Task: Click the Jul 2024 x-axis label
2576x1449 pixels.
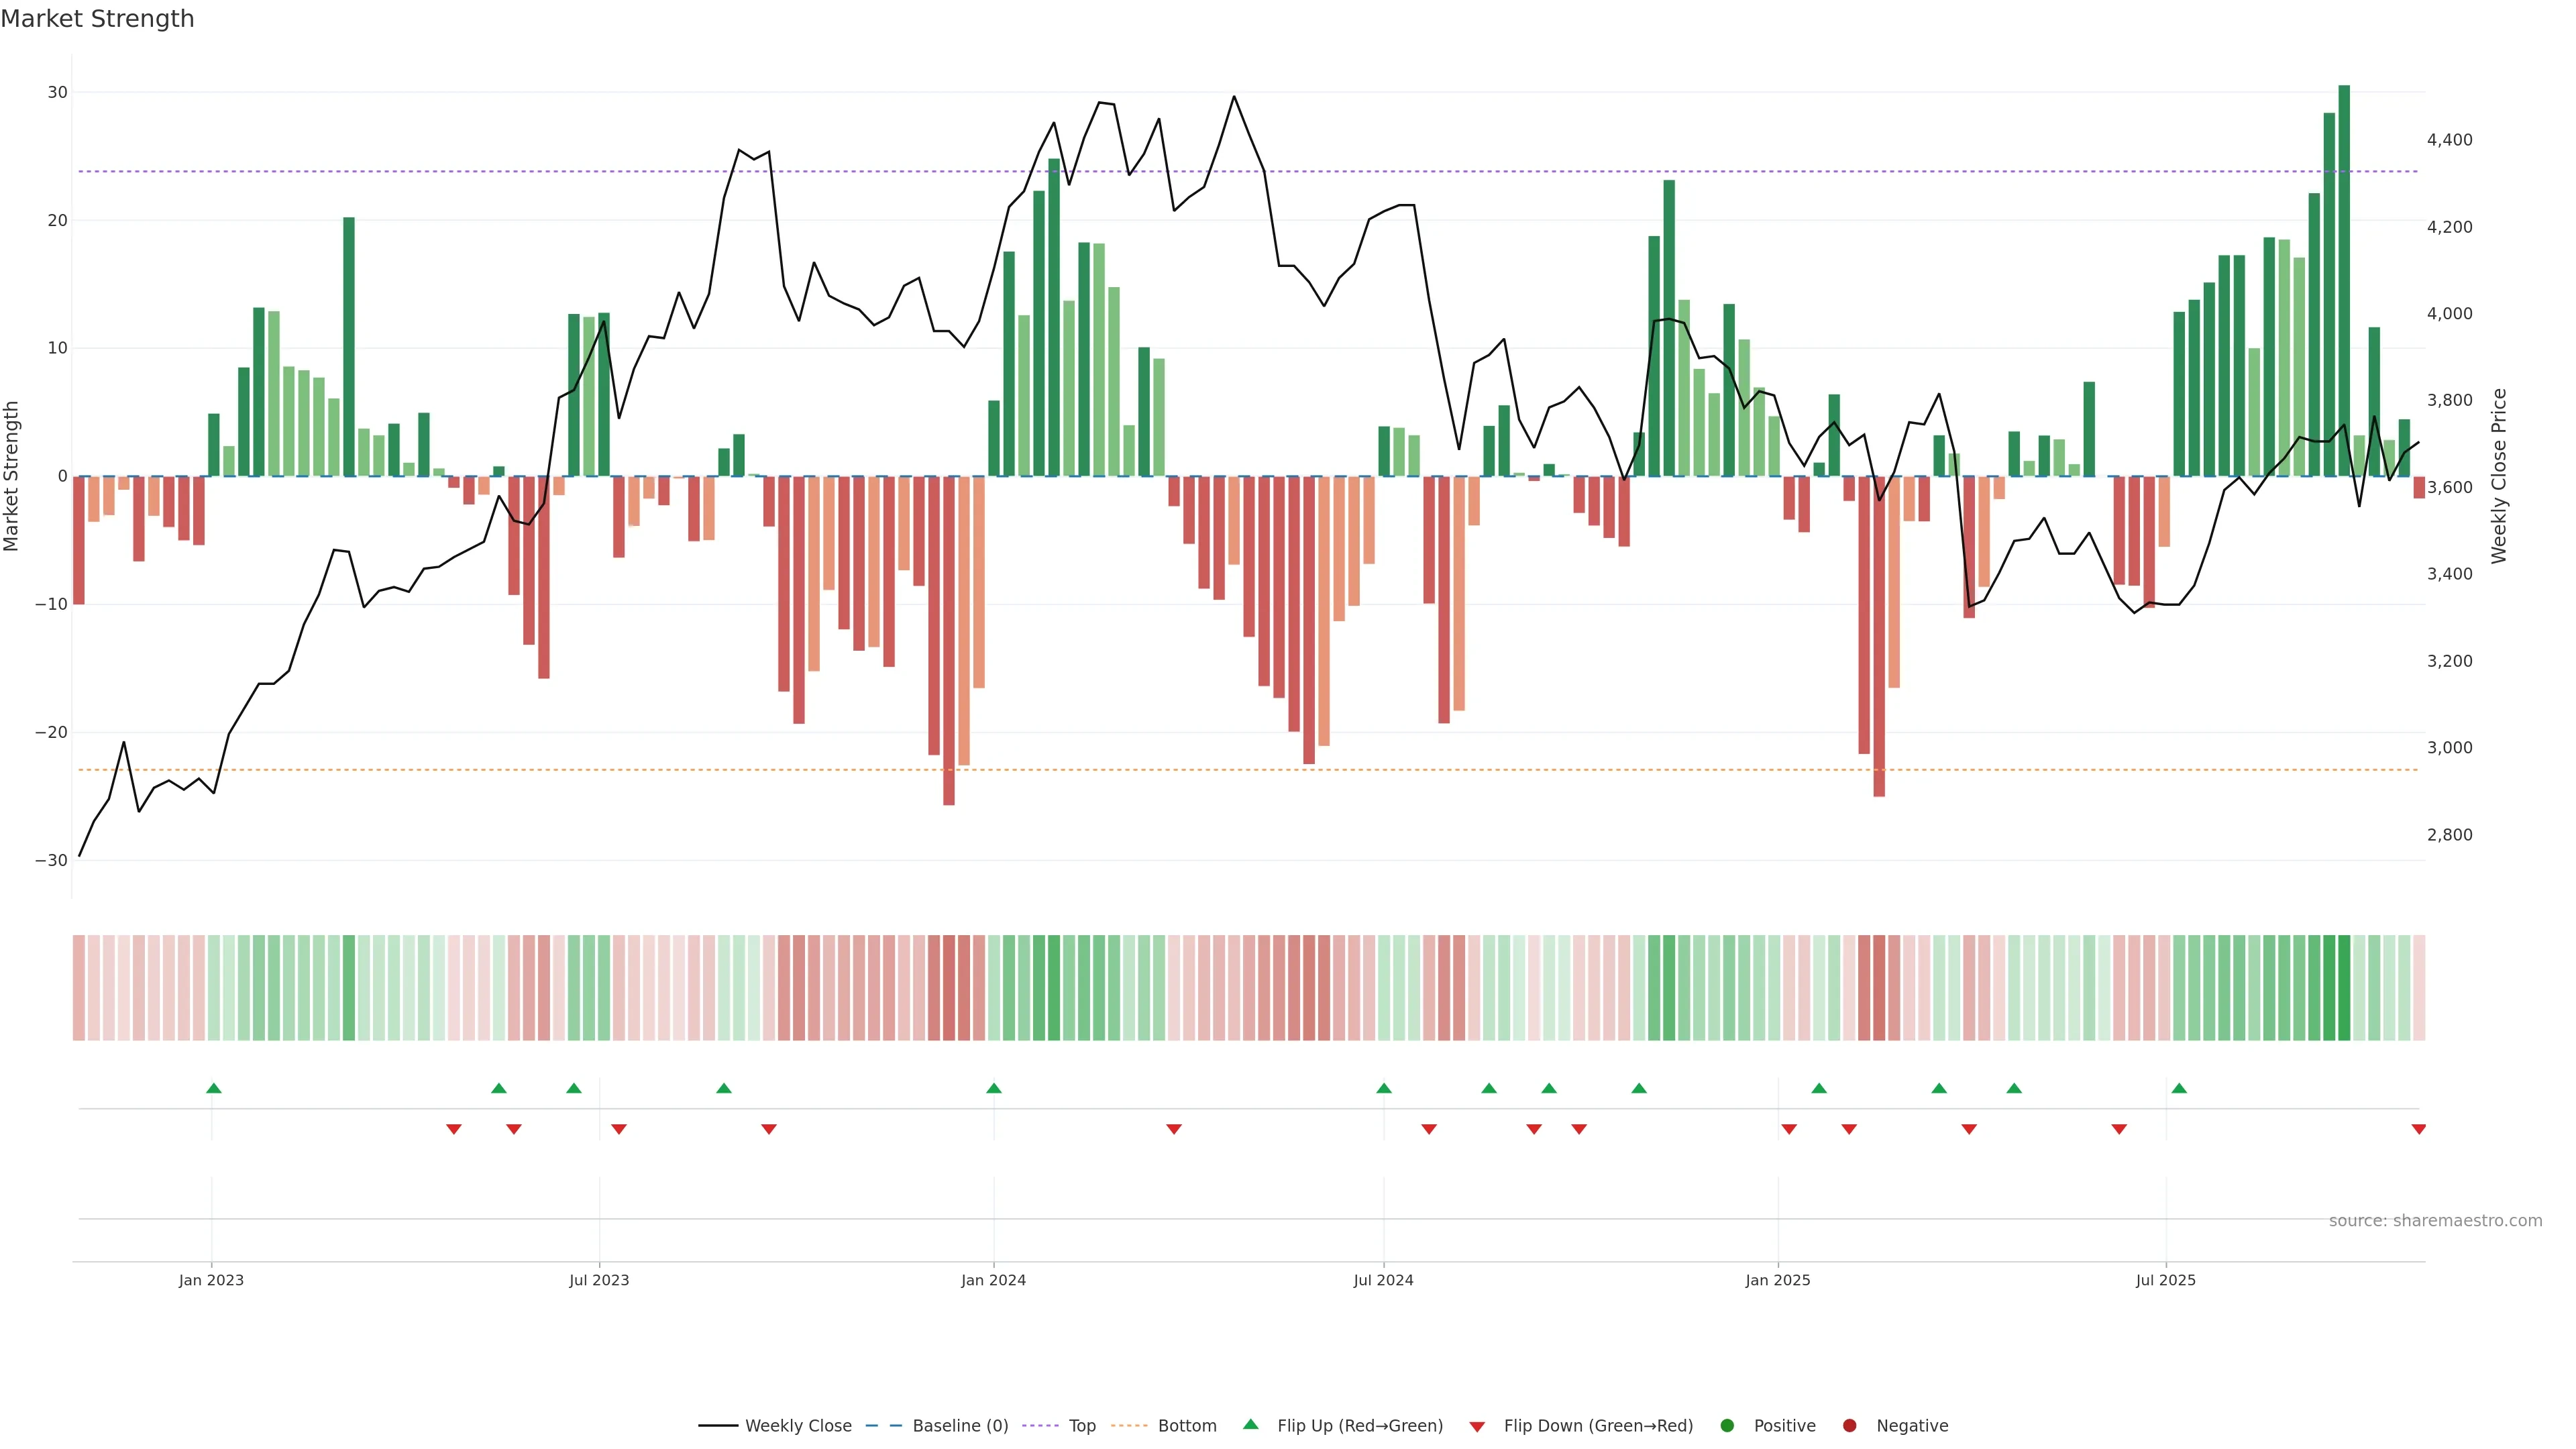Action: (1383, 1280)
